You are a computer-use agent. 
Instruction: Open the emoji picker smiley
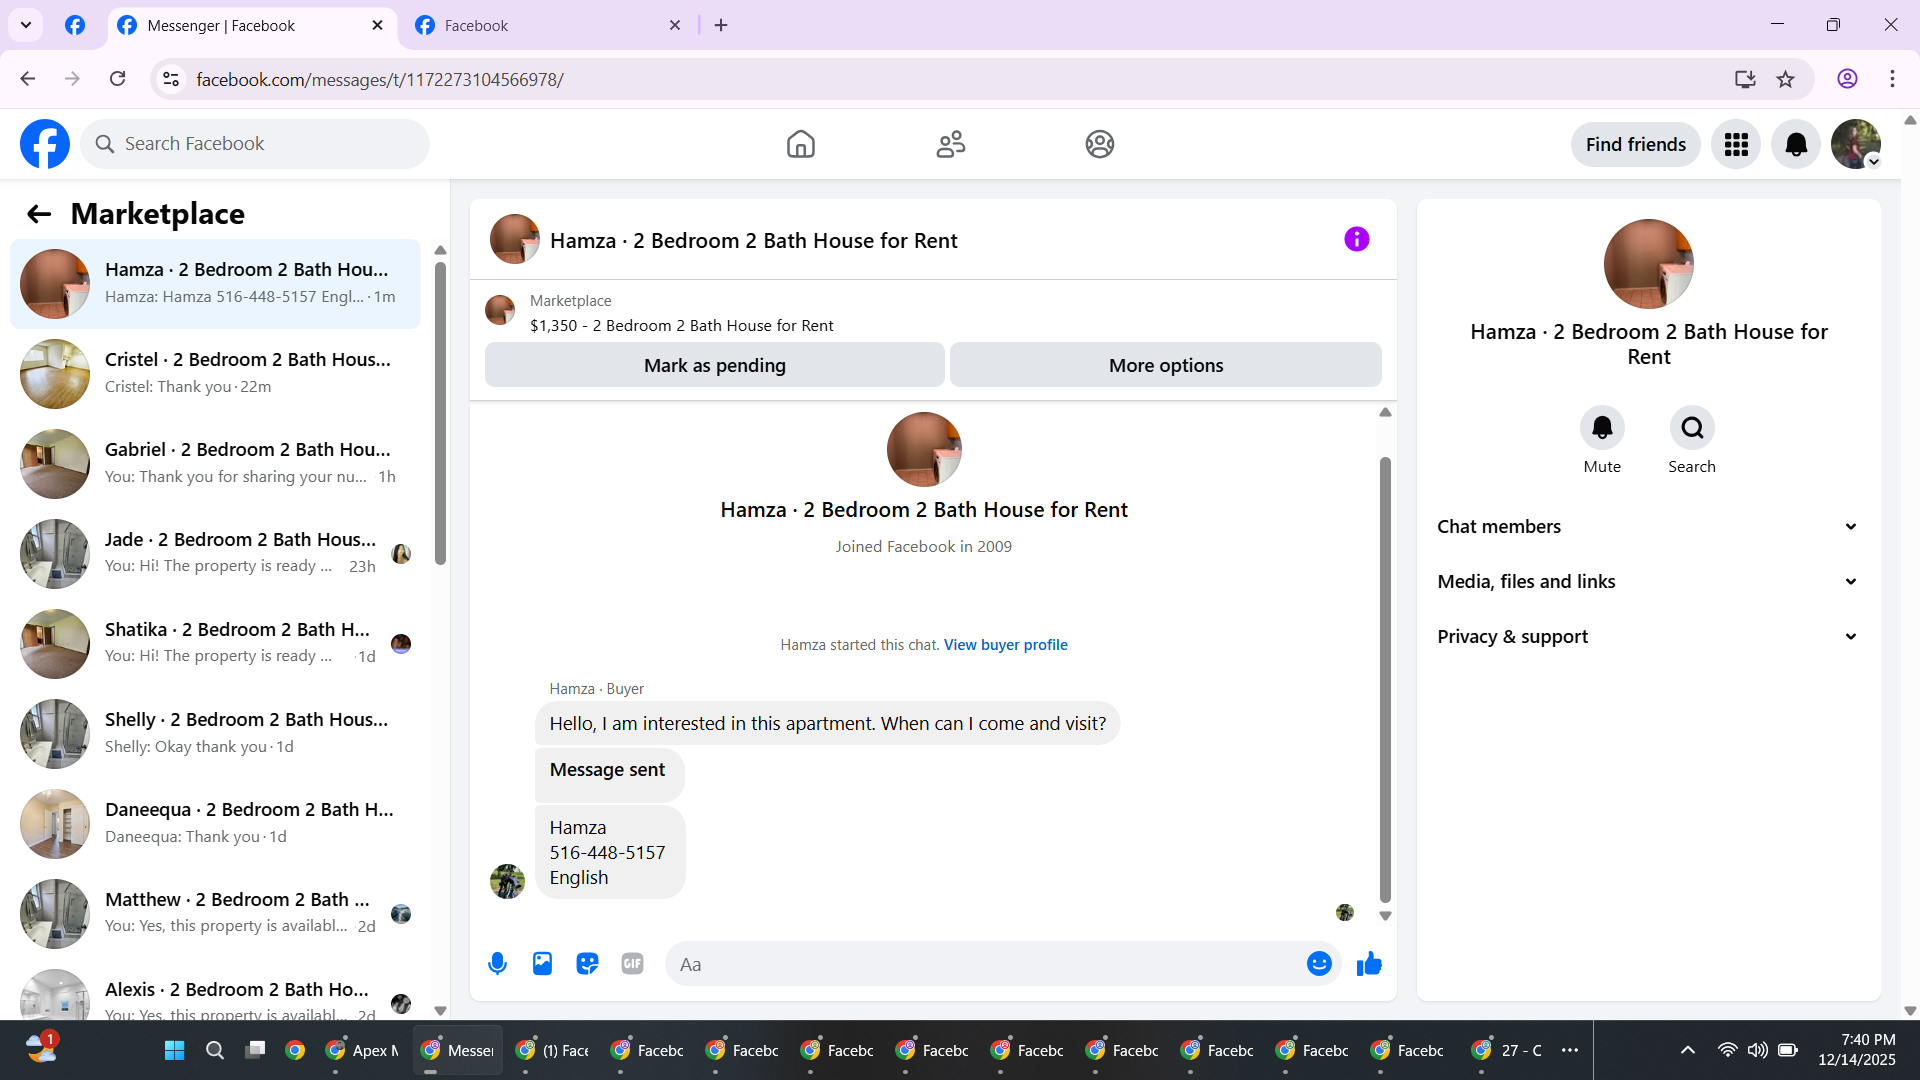point(1319,964)
